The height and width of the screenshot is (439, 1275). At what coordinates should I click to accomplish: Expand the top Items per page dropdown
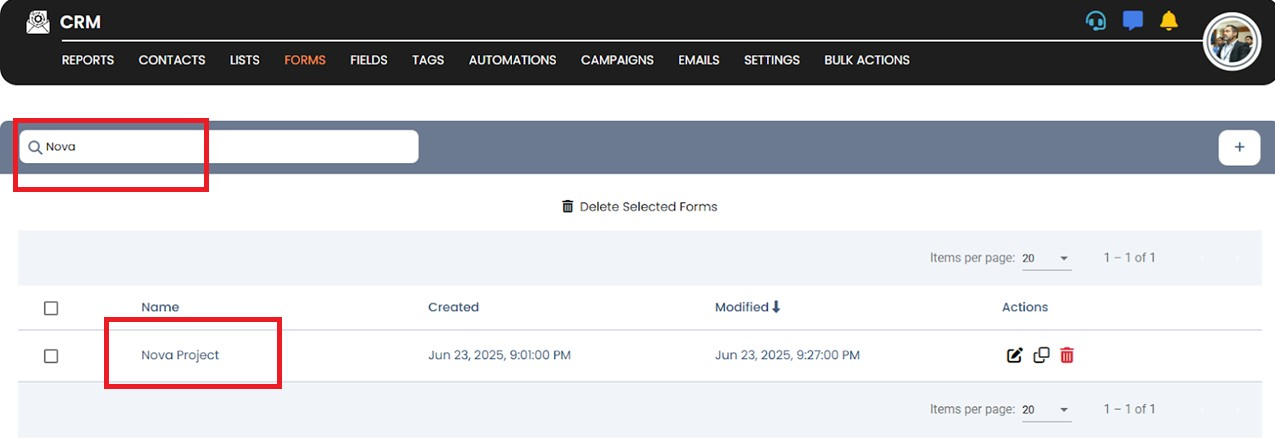tap(1046, 258)
